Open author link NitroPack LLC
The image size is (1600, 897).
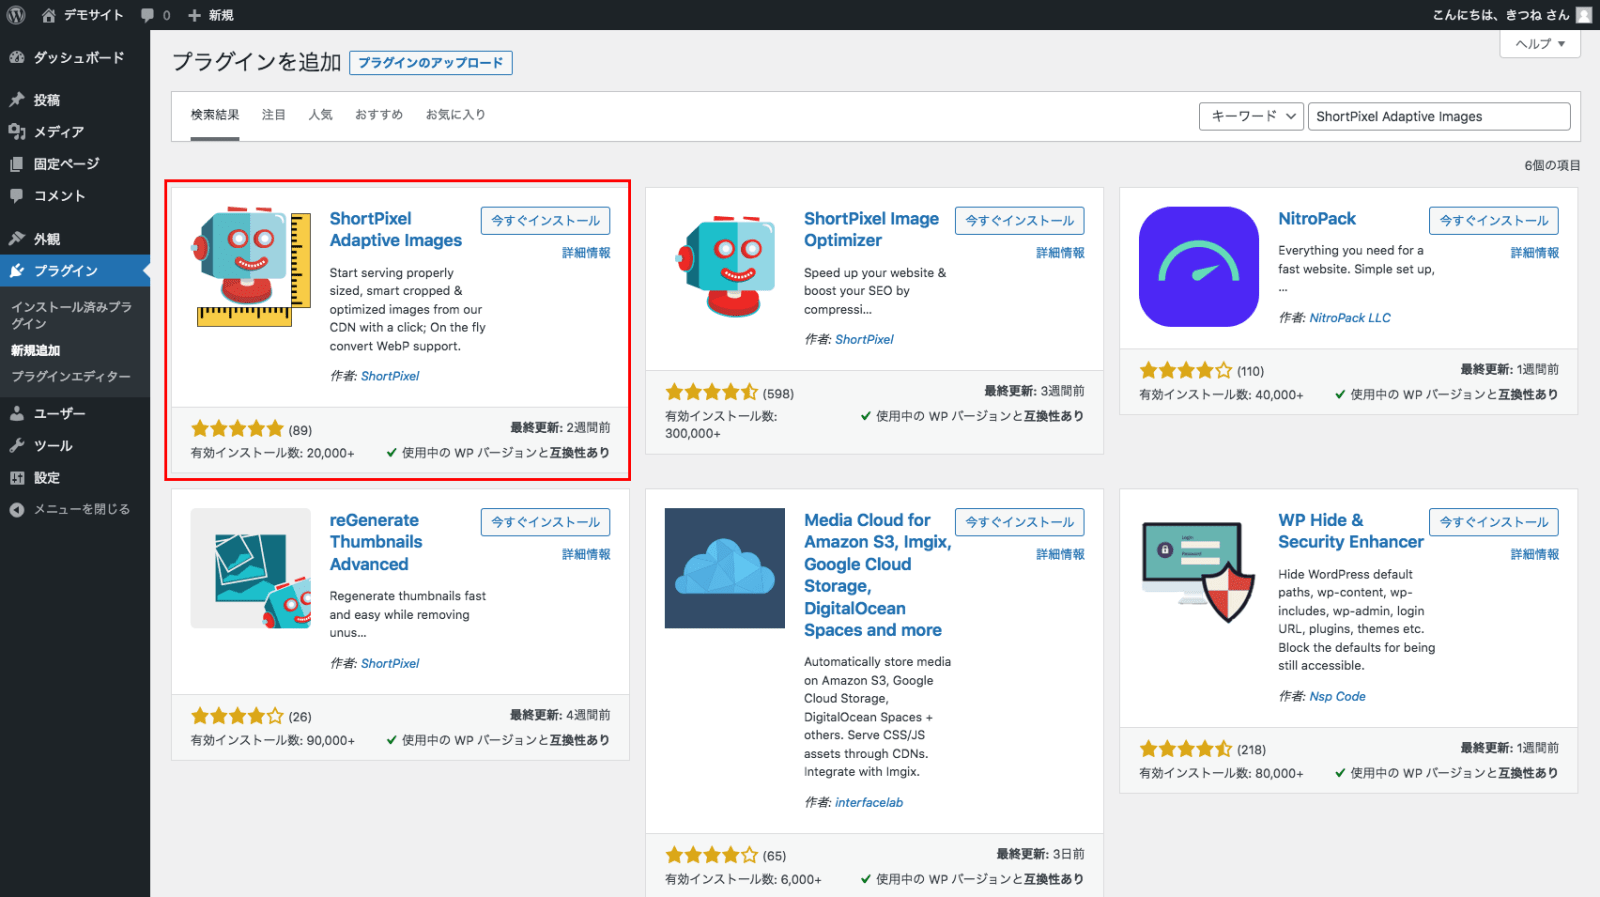(1350, 318)
